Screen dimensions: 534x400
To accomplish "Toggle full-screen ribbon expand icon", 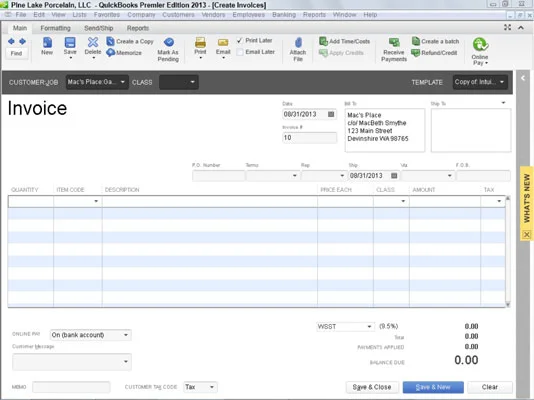I will (507, 28).
